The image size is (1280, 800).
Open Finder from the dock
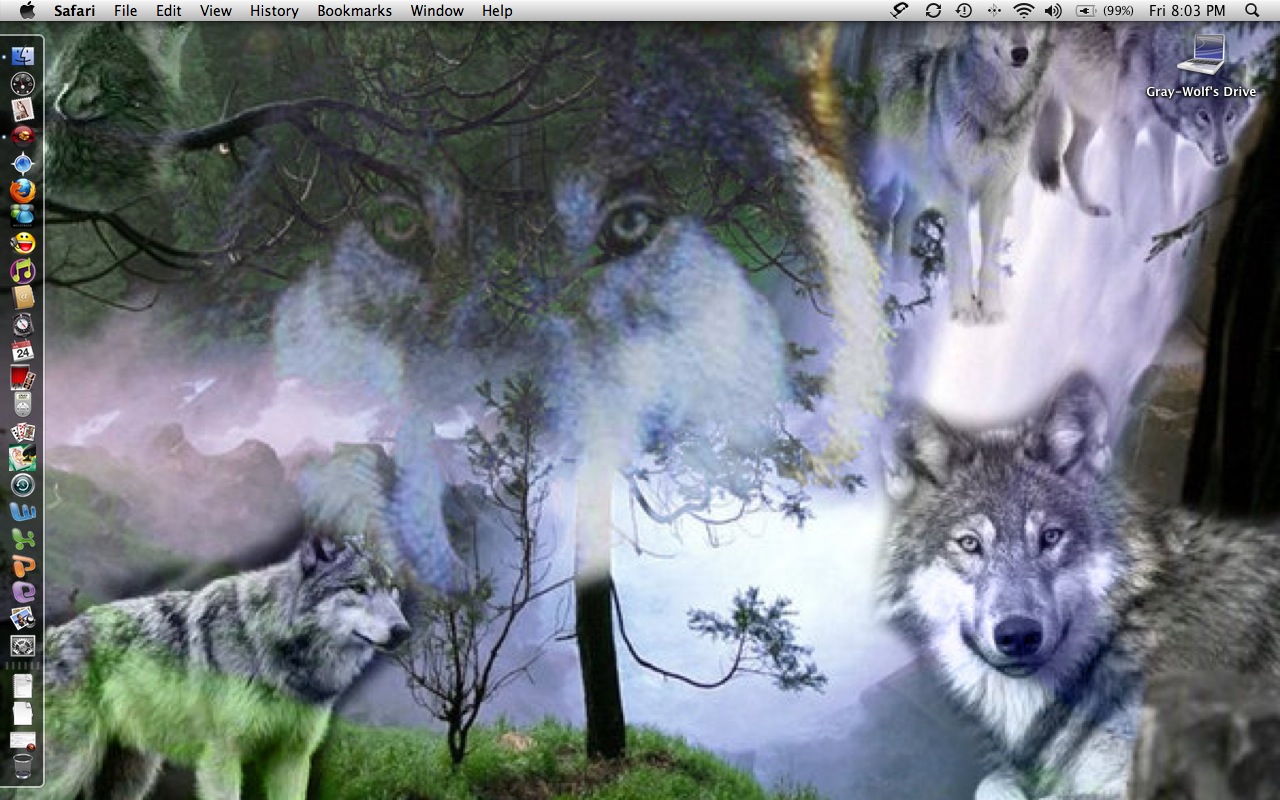click(23, 56)
